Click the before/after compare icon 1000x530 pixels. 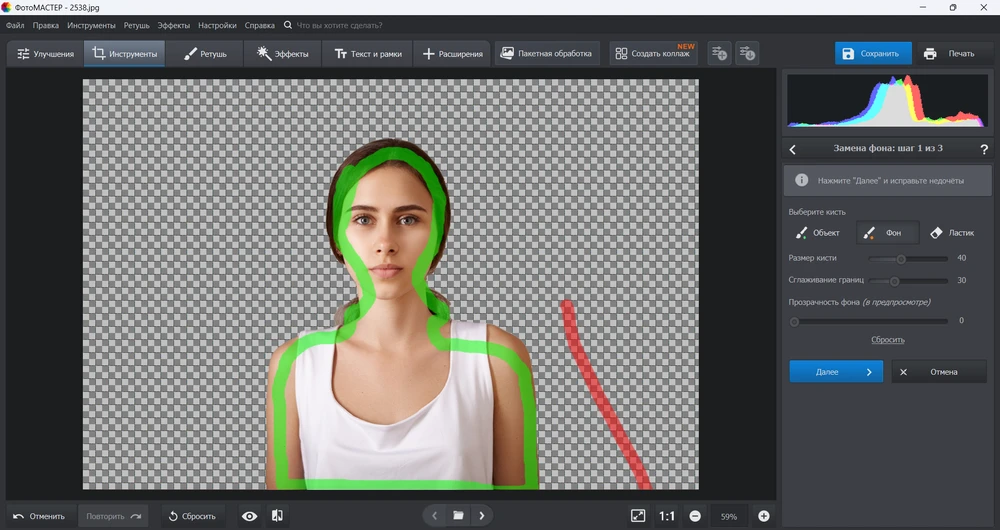277,516
